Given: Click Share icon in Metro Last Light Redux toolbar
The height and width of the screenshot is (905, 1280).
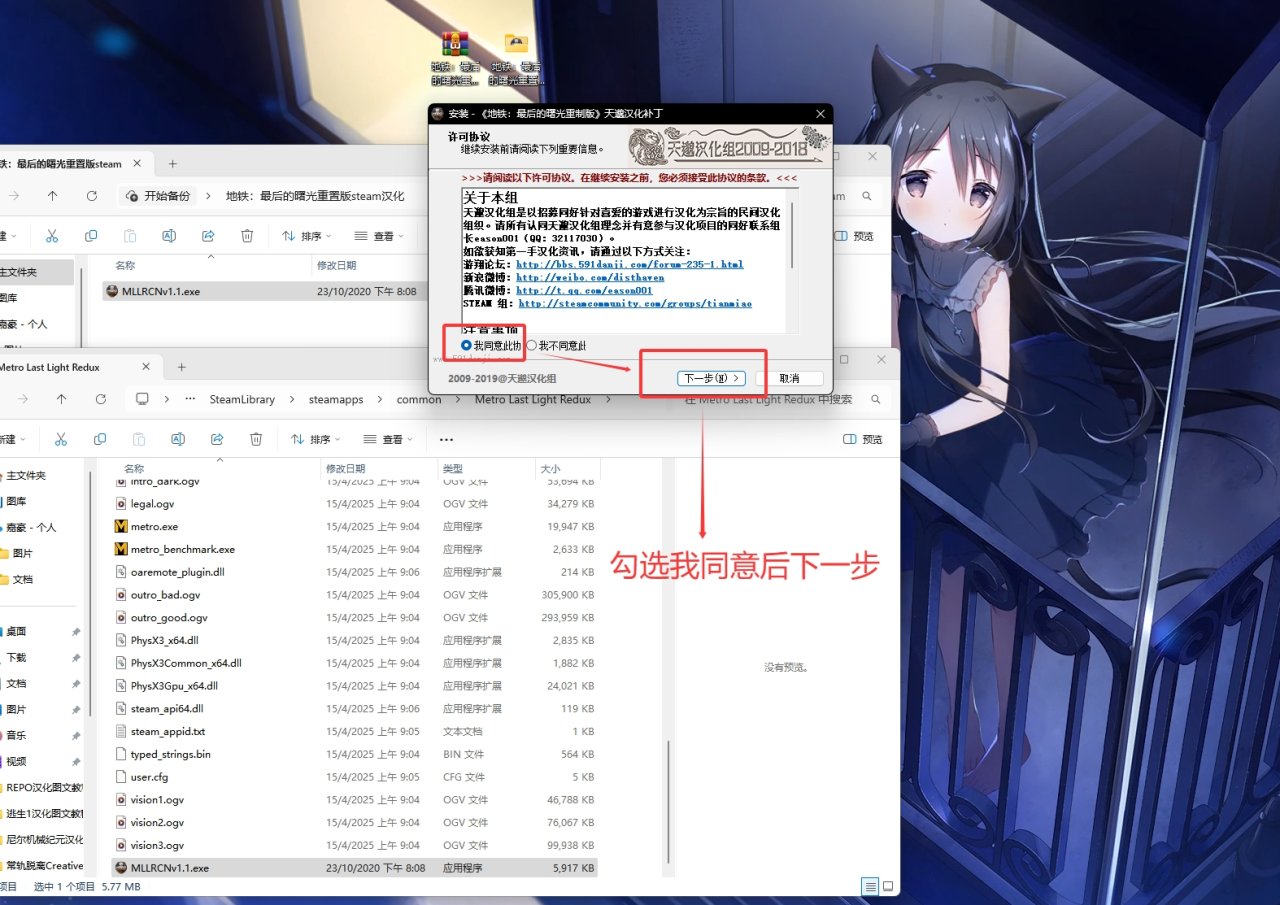Looking at the screenshot, I should [217, 439].
